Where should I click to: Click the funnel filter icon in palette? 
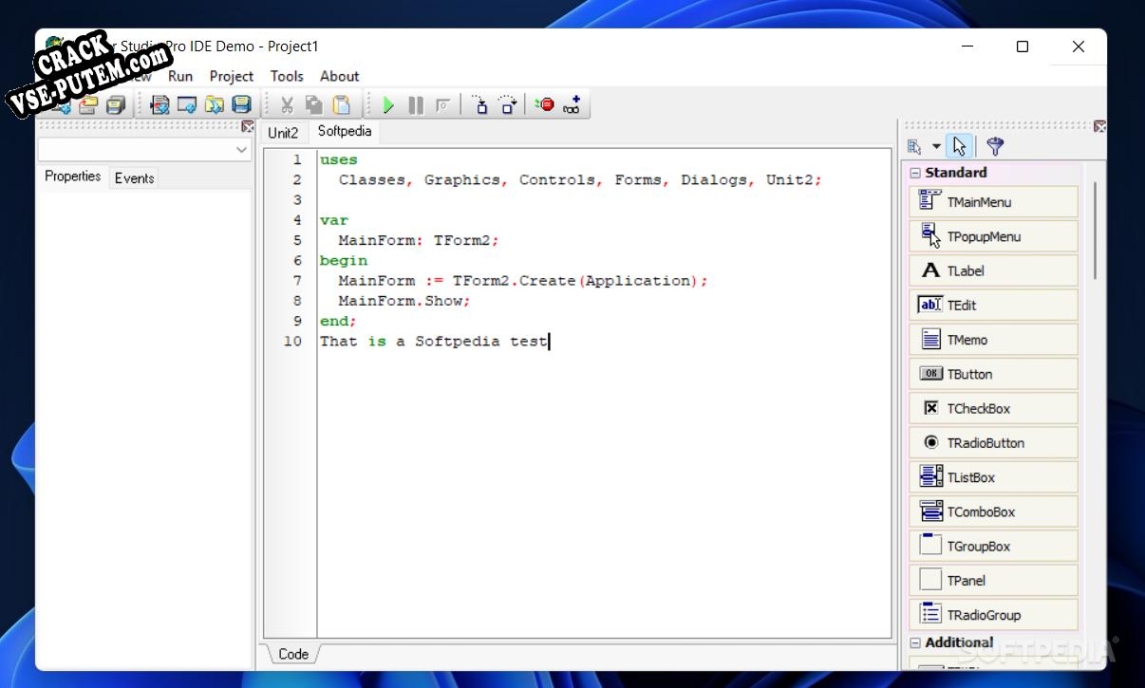coord(995,146)
